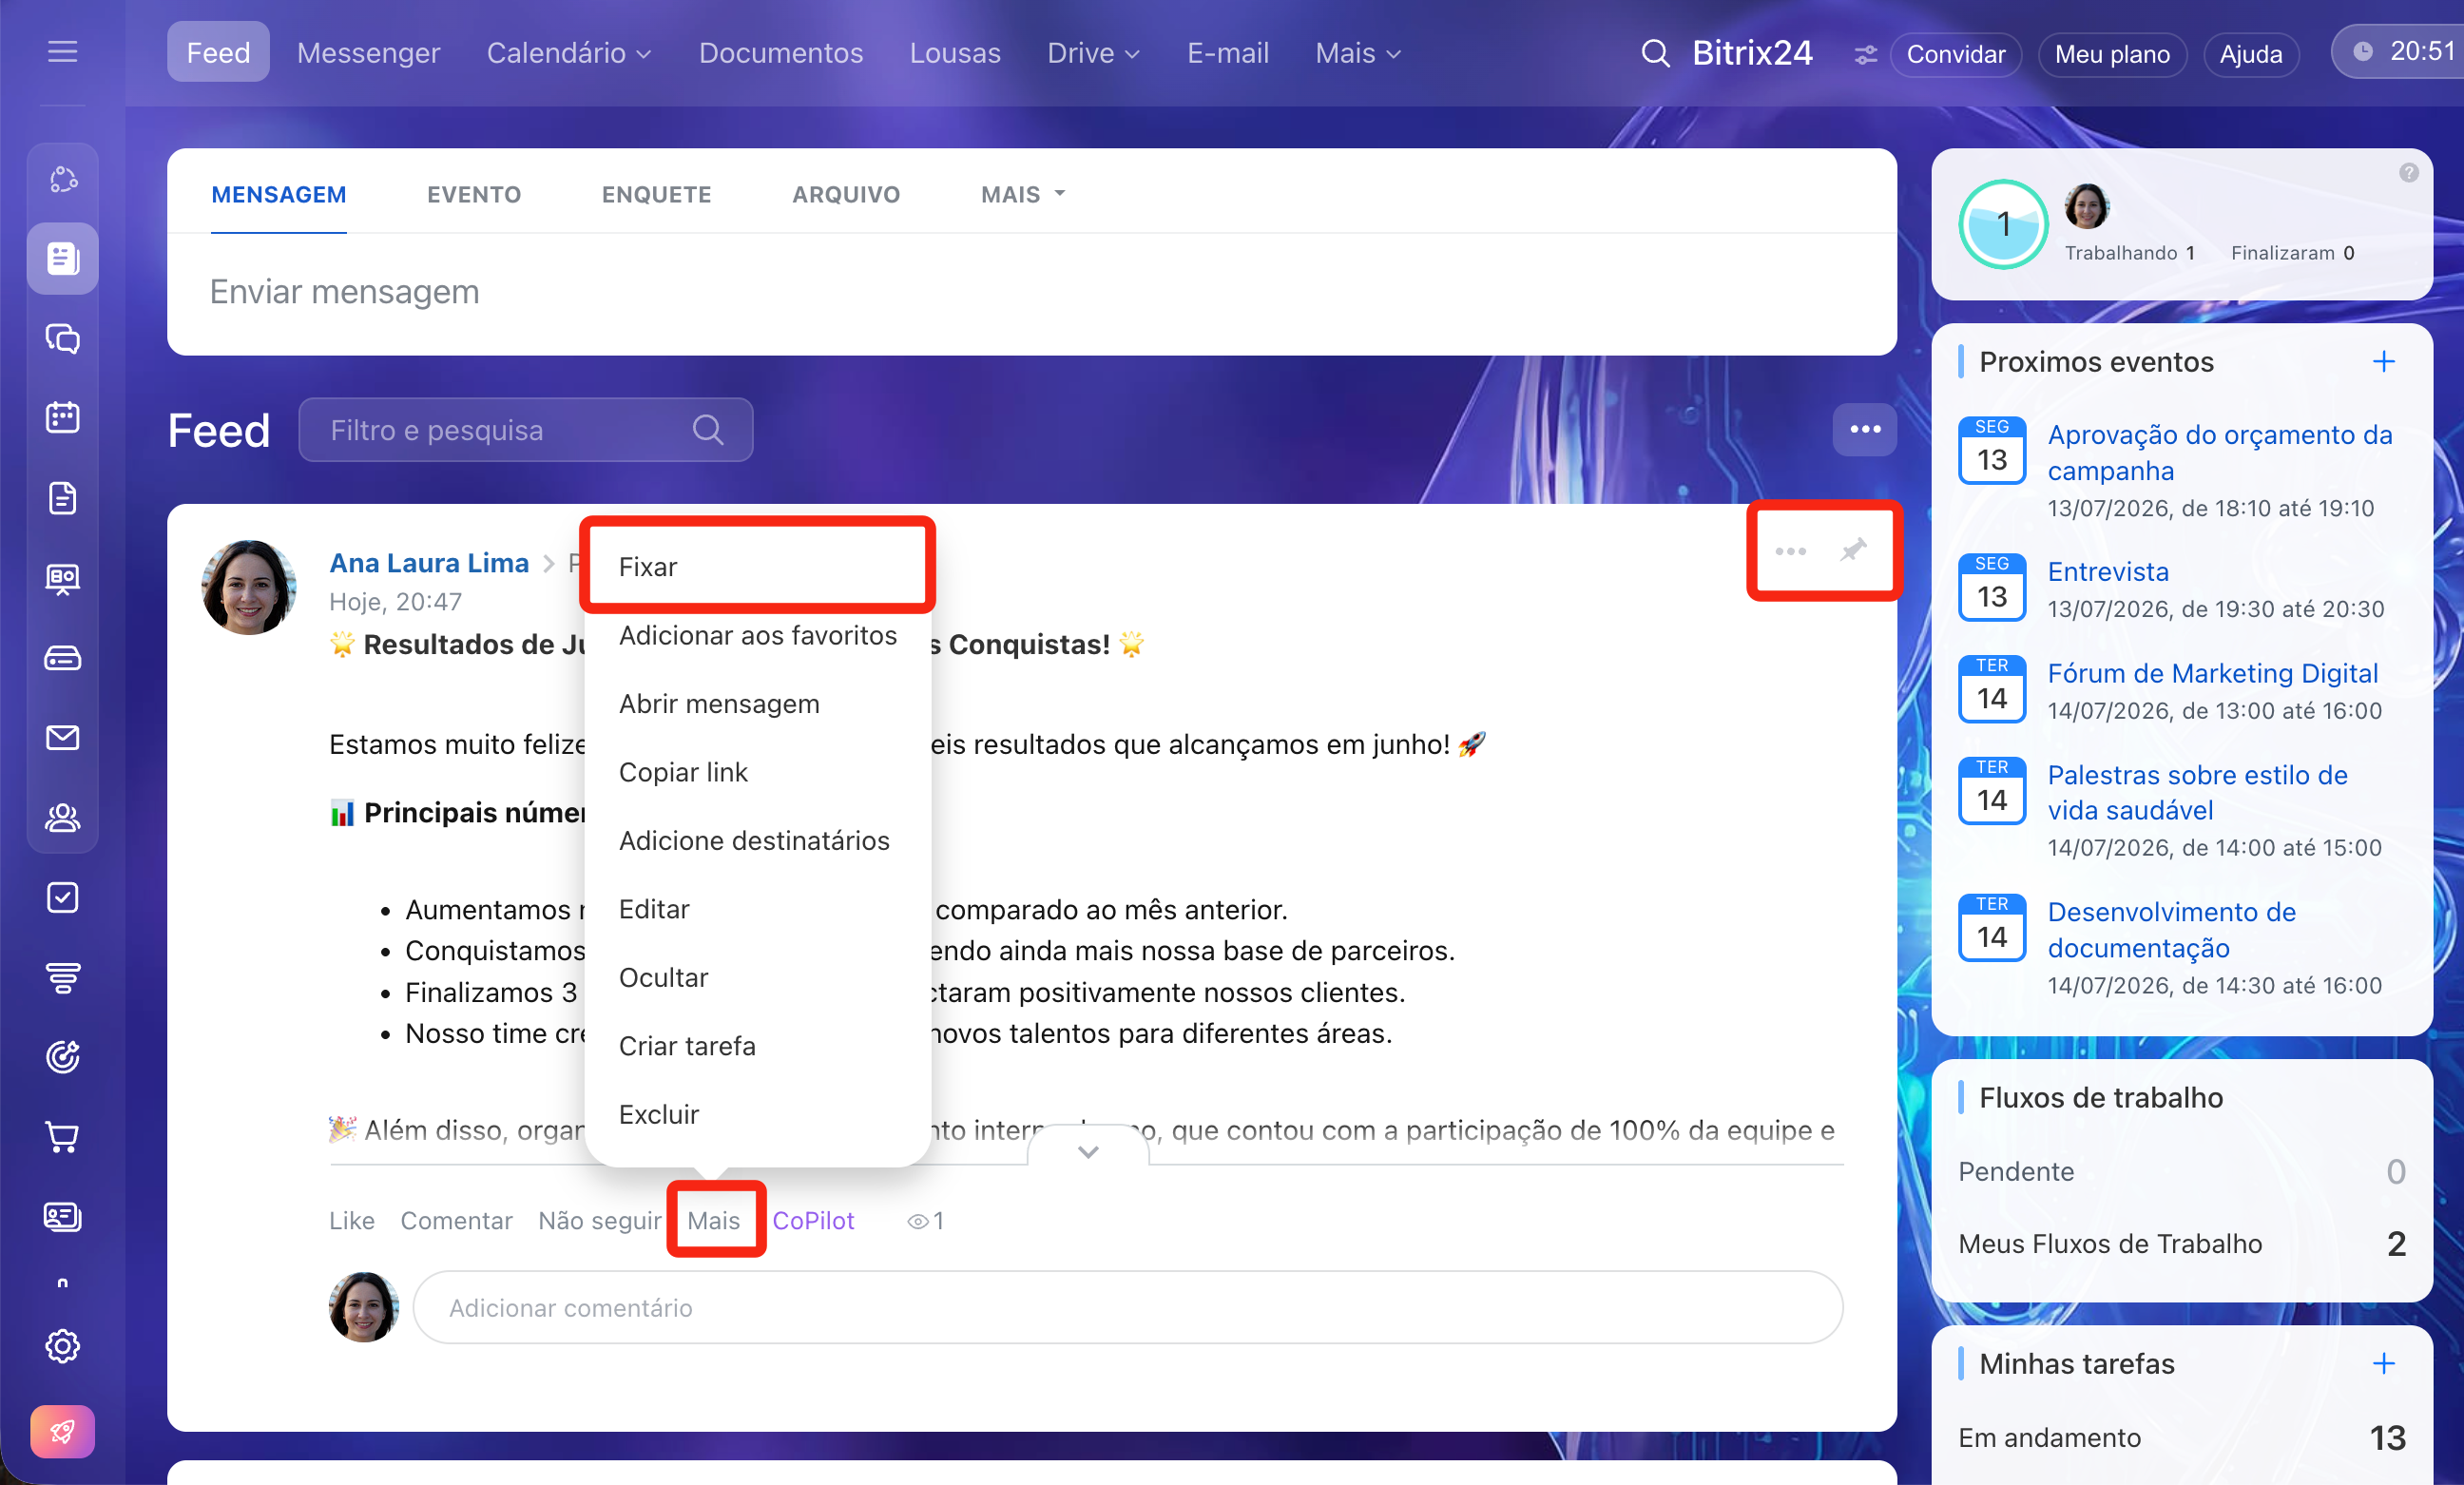This screenshot has height=1485, width=2464.
Task: Open the Settings gear in sidebar
Action: [x=63, y=1346]
